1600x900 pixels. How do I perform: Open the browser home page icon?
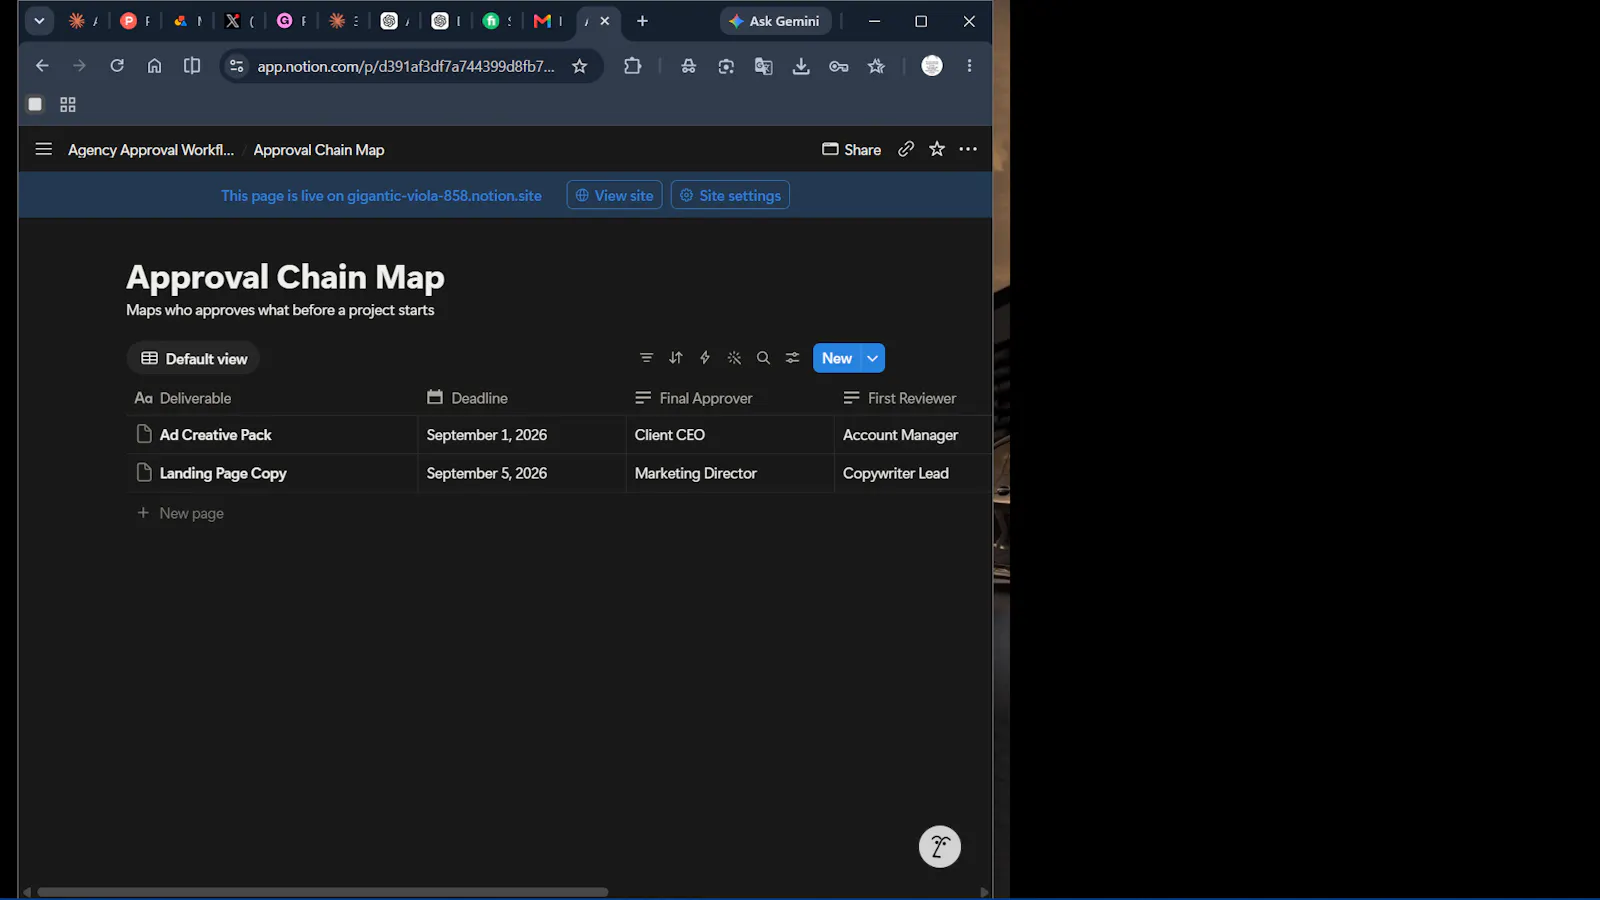[154, 66]
